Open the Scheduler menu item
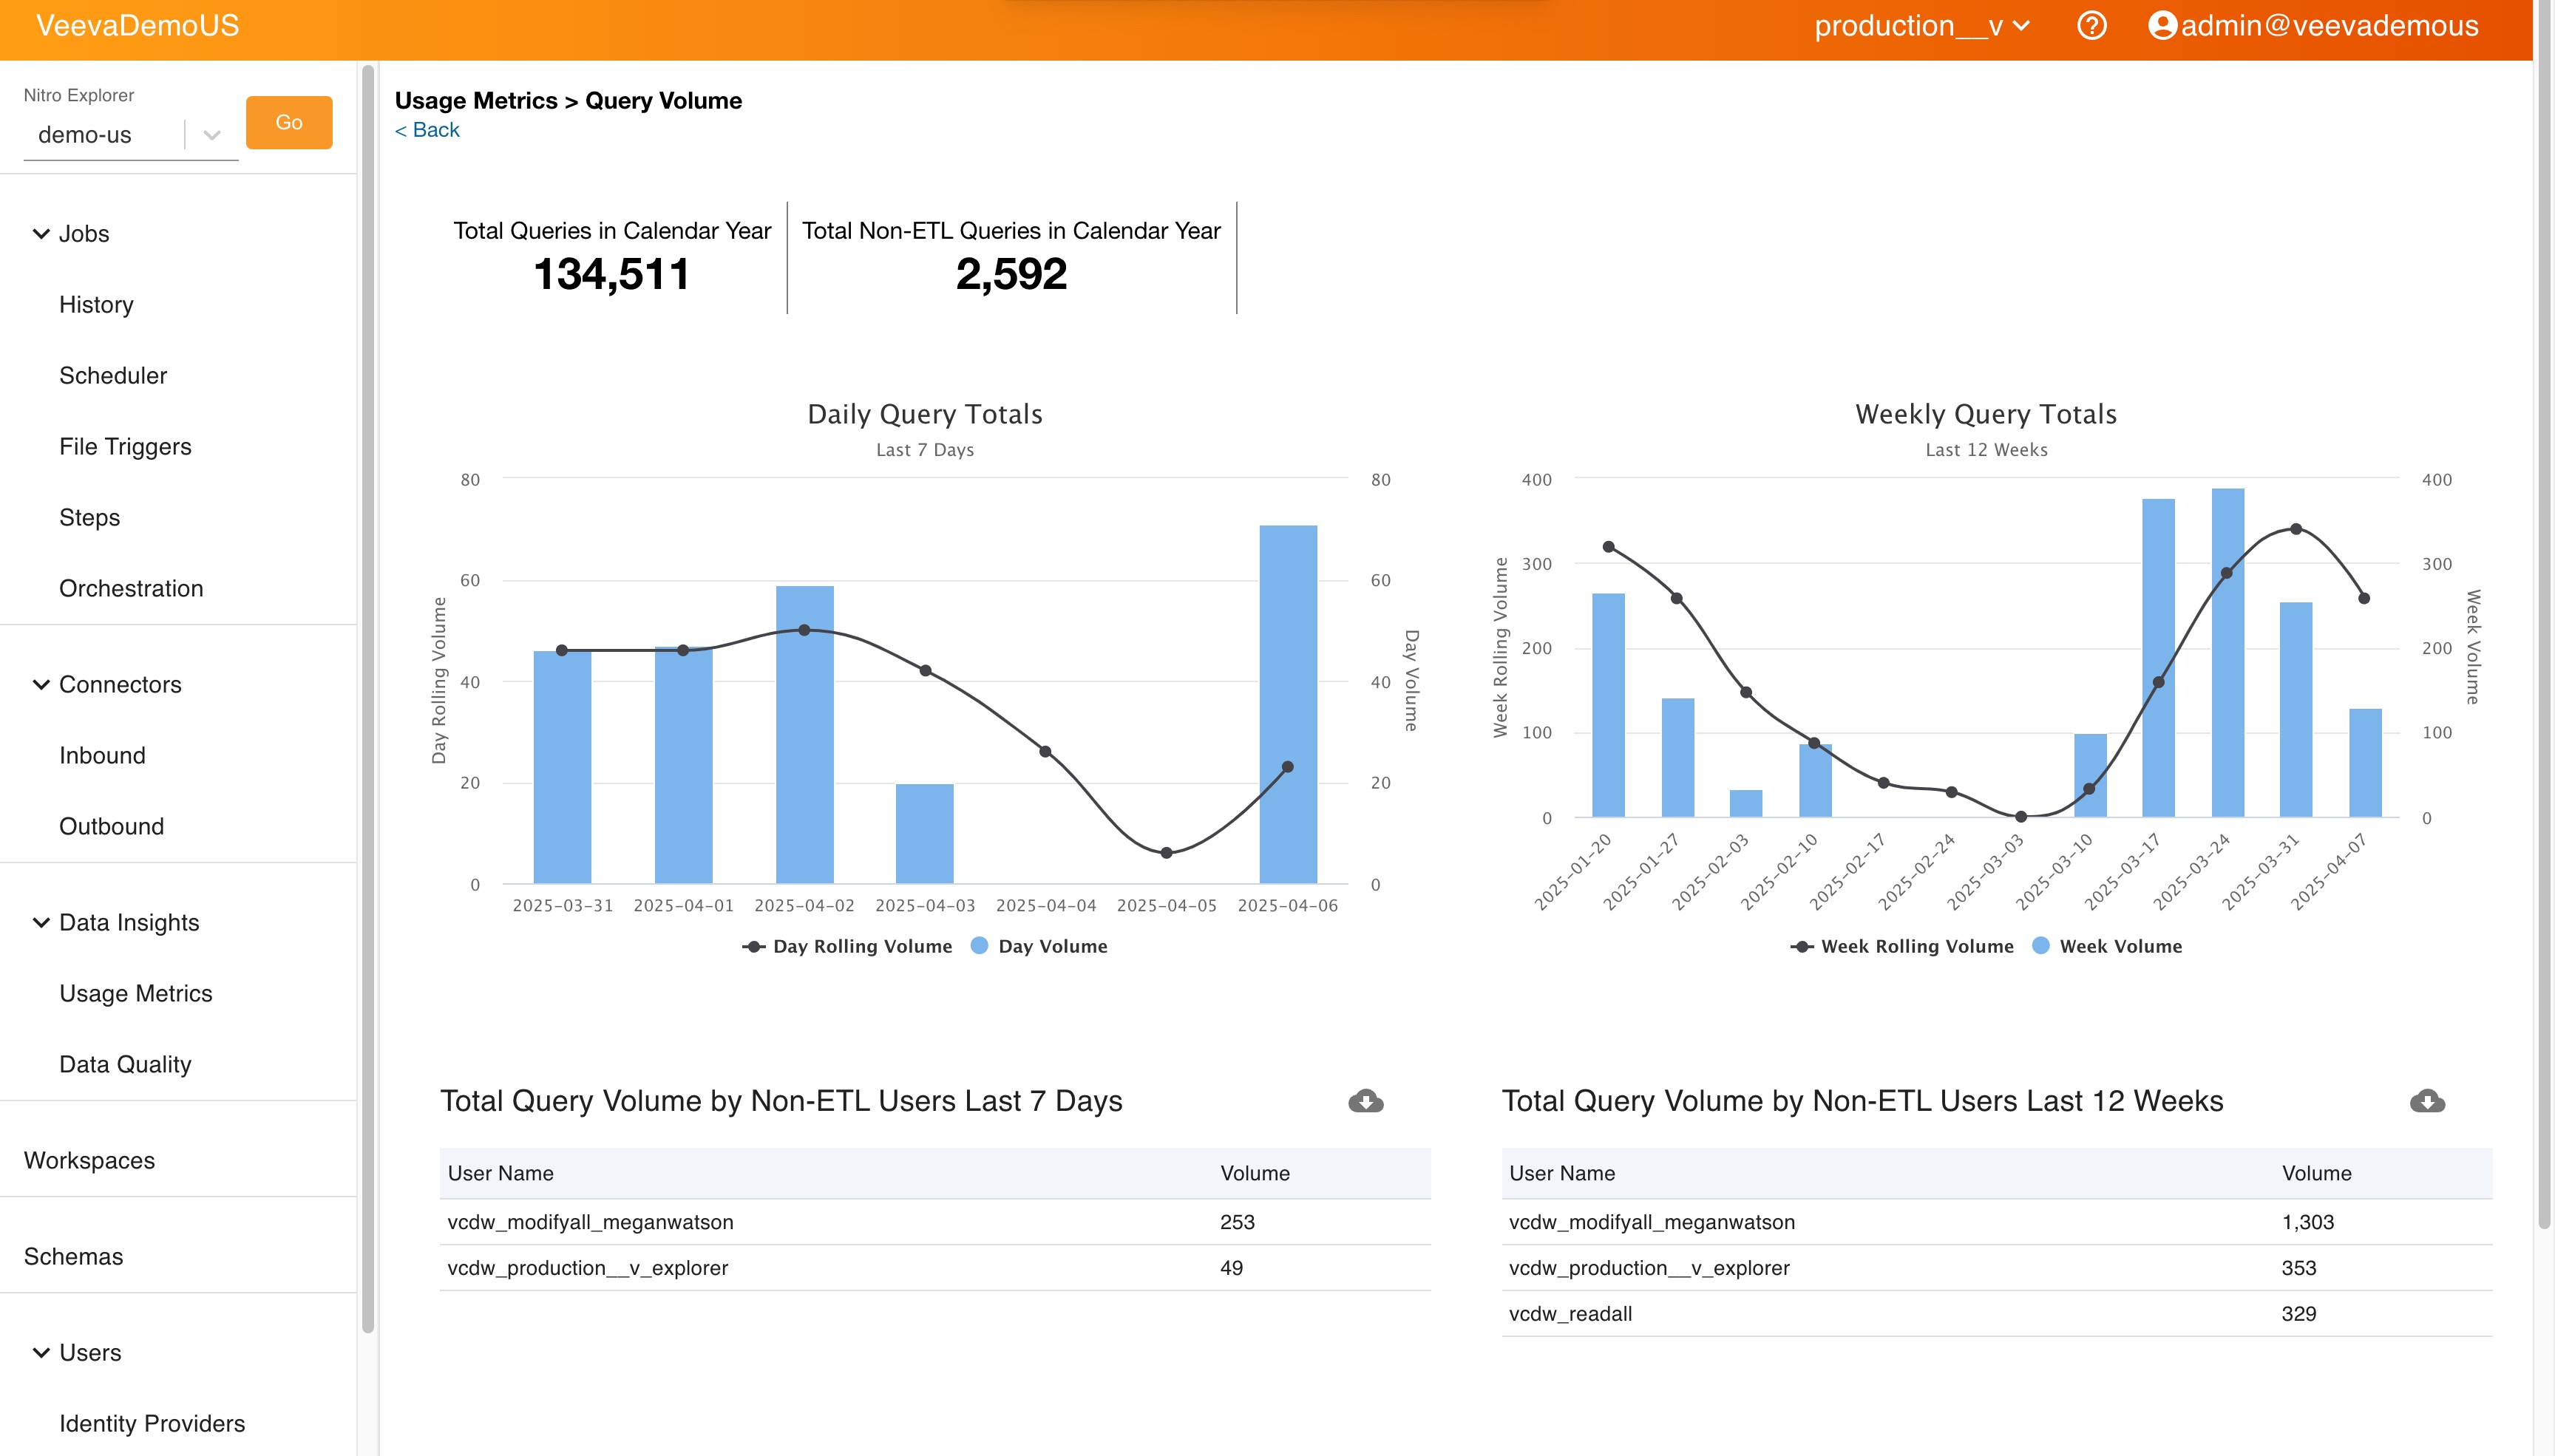Viewport: 2555px width, 1456px height. pos(113,376)
